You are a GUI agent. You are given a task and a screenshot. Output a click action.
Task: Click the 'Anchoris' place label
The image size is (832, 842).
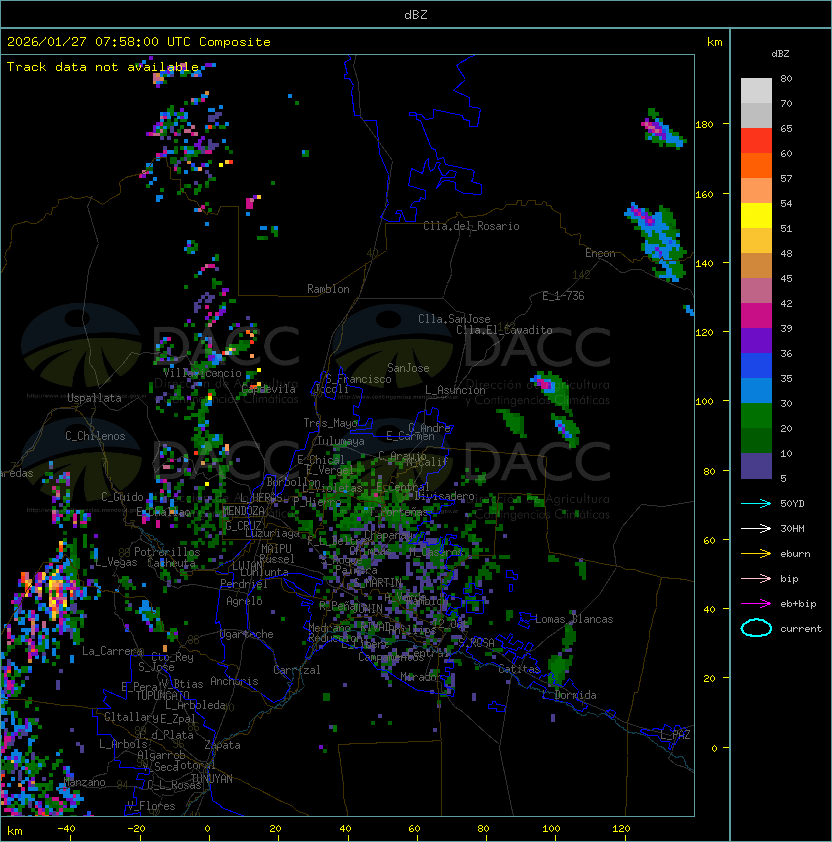[234, 681]
